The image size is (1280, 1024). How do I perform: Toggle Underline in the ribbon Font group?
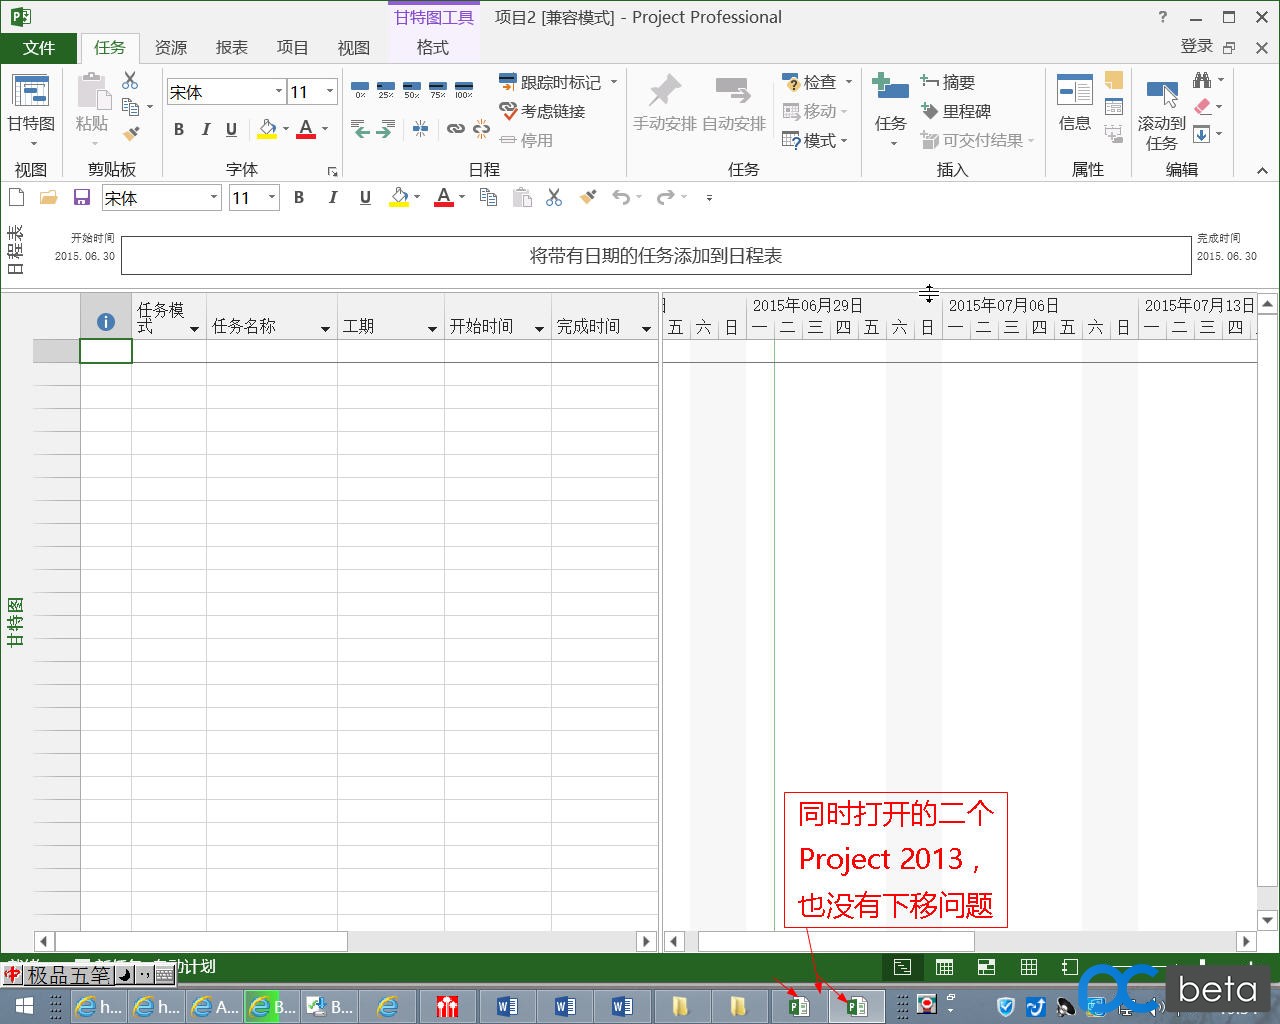(x=231, y=129)
